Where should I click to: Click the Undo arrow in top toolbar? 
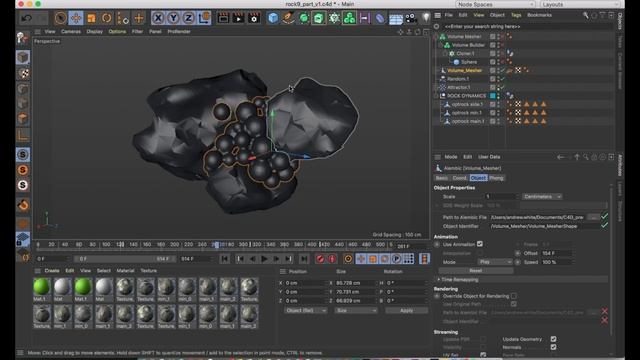point(27,18)
